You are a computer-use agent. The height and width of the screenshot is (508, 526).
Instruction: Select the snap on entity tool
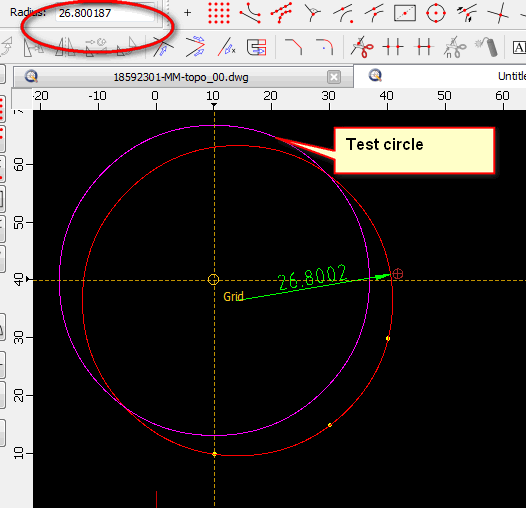click(x=281, y=13)
